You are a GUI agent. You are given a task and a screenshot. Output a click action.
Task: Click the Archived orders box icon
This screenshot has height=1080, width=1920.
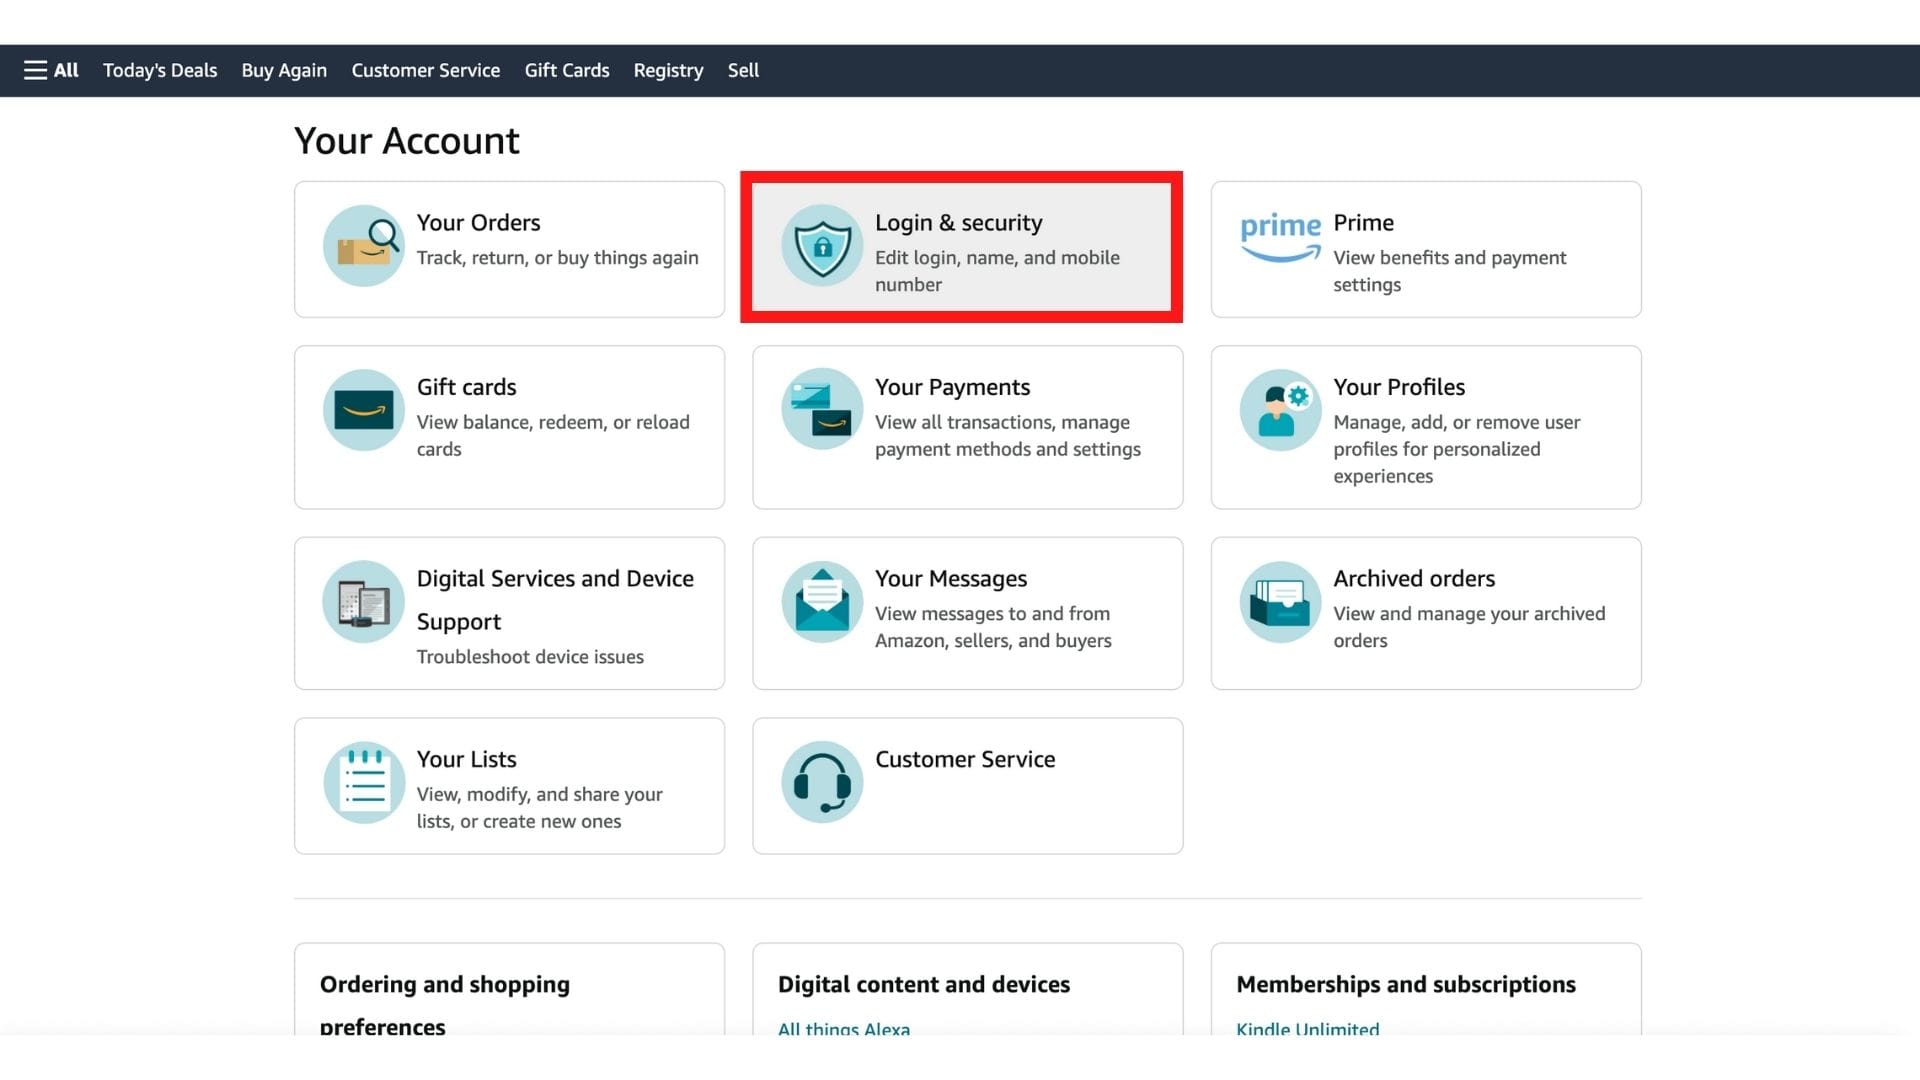coord(1280,602)
